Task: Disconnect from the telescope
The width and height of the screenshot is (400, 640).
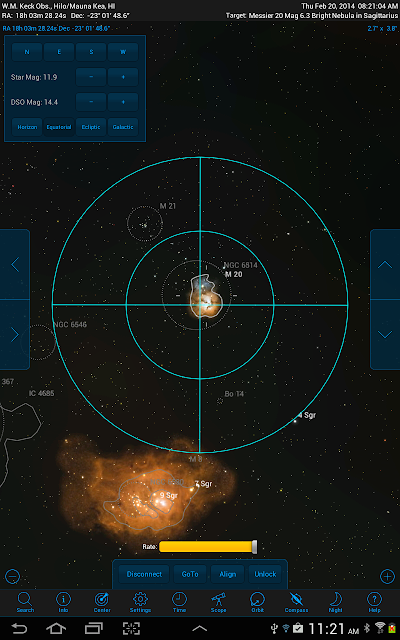Action: pos(144,574)
